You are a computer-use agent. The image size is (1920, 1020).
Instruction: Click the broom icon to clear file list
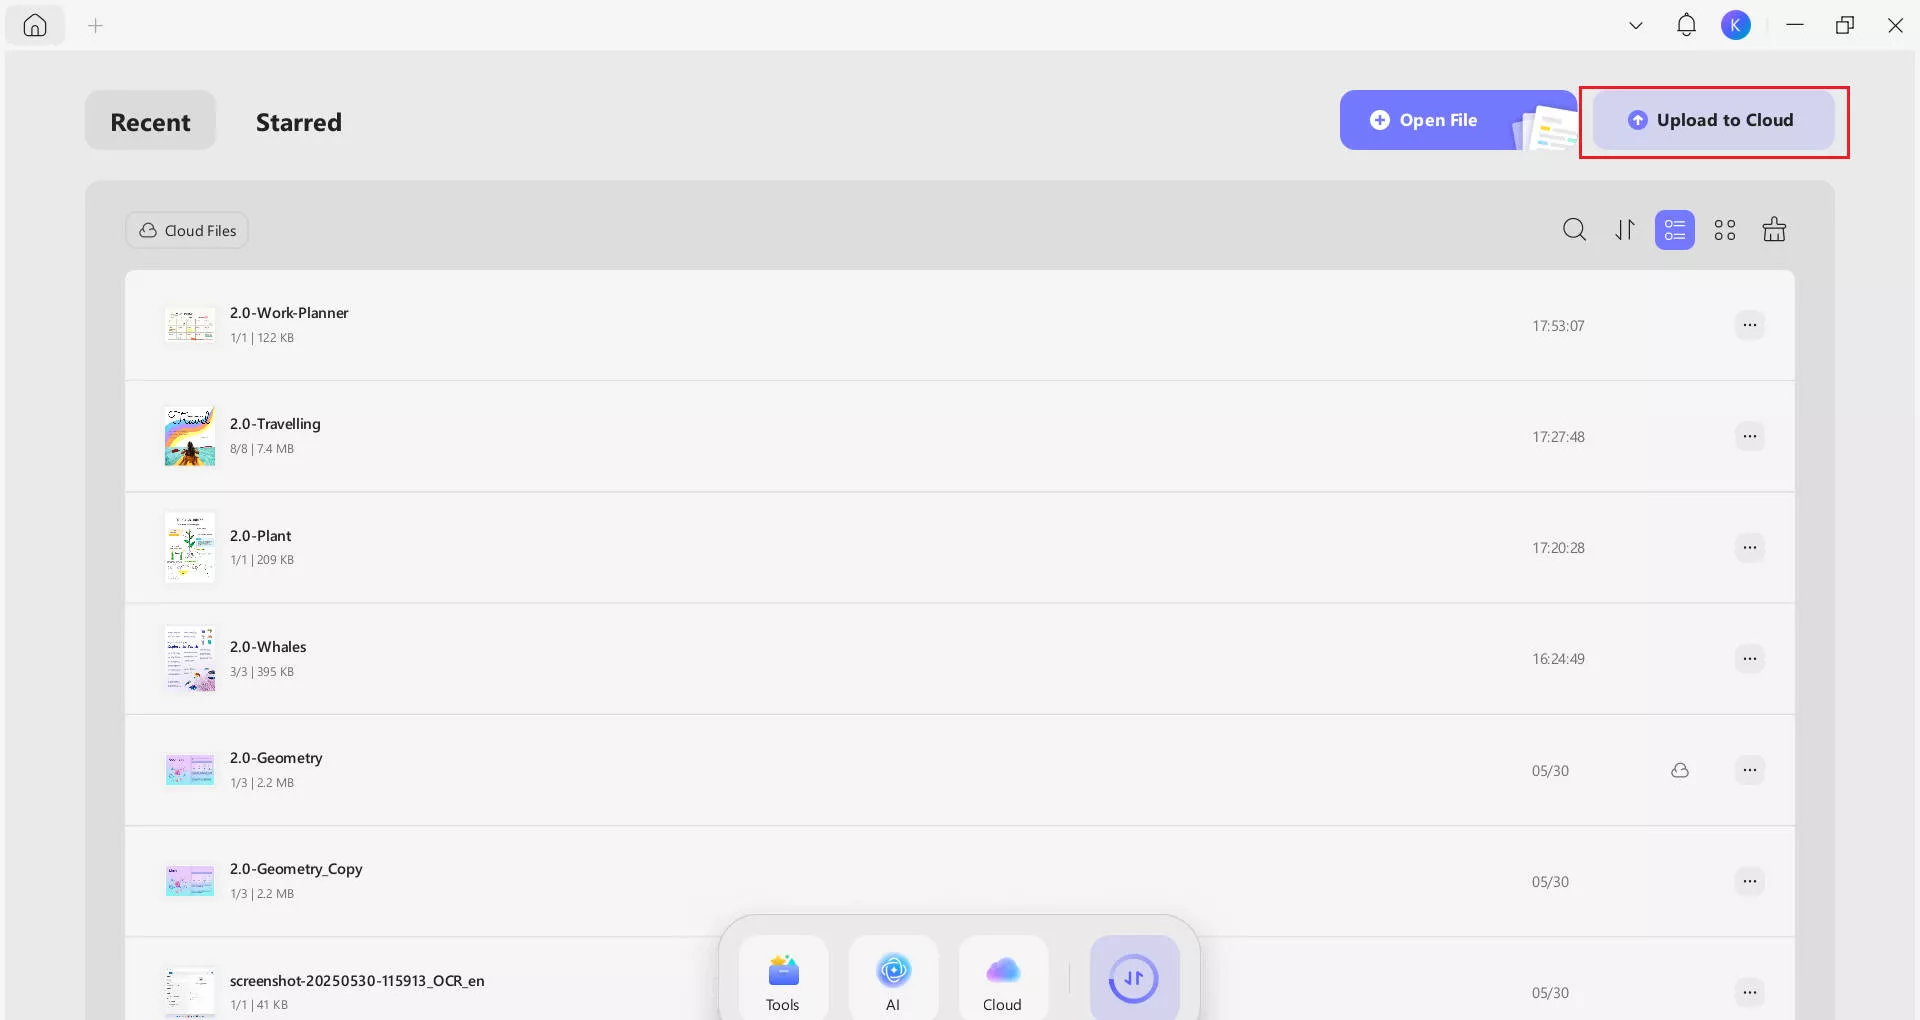click(x=1774, y=229)
